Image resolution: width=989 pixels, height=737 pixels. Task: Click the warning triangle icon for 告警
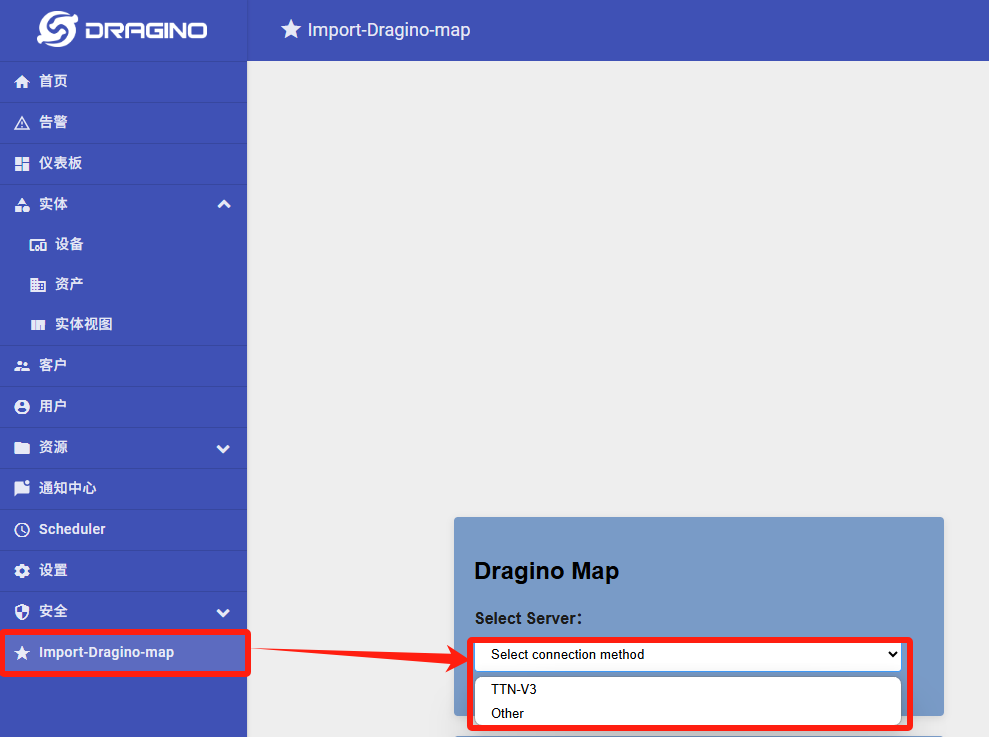click(22, 123)
